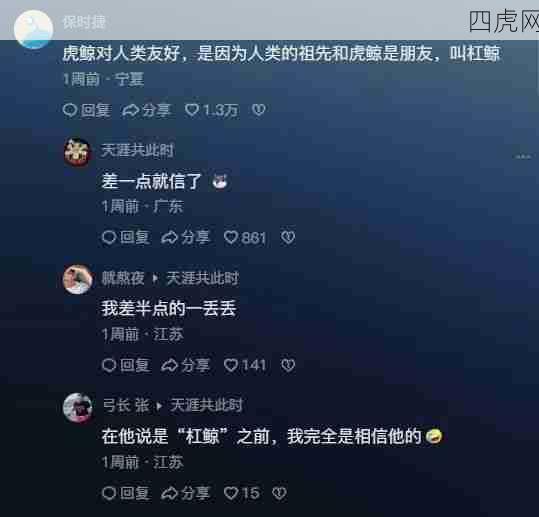Like the top comment with 1.3万 likes
Viewport: 539px width, 517px height.
[211, 110]
